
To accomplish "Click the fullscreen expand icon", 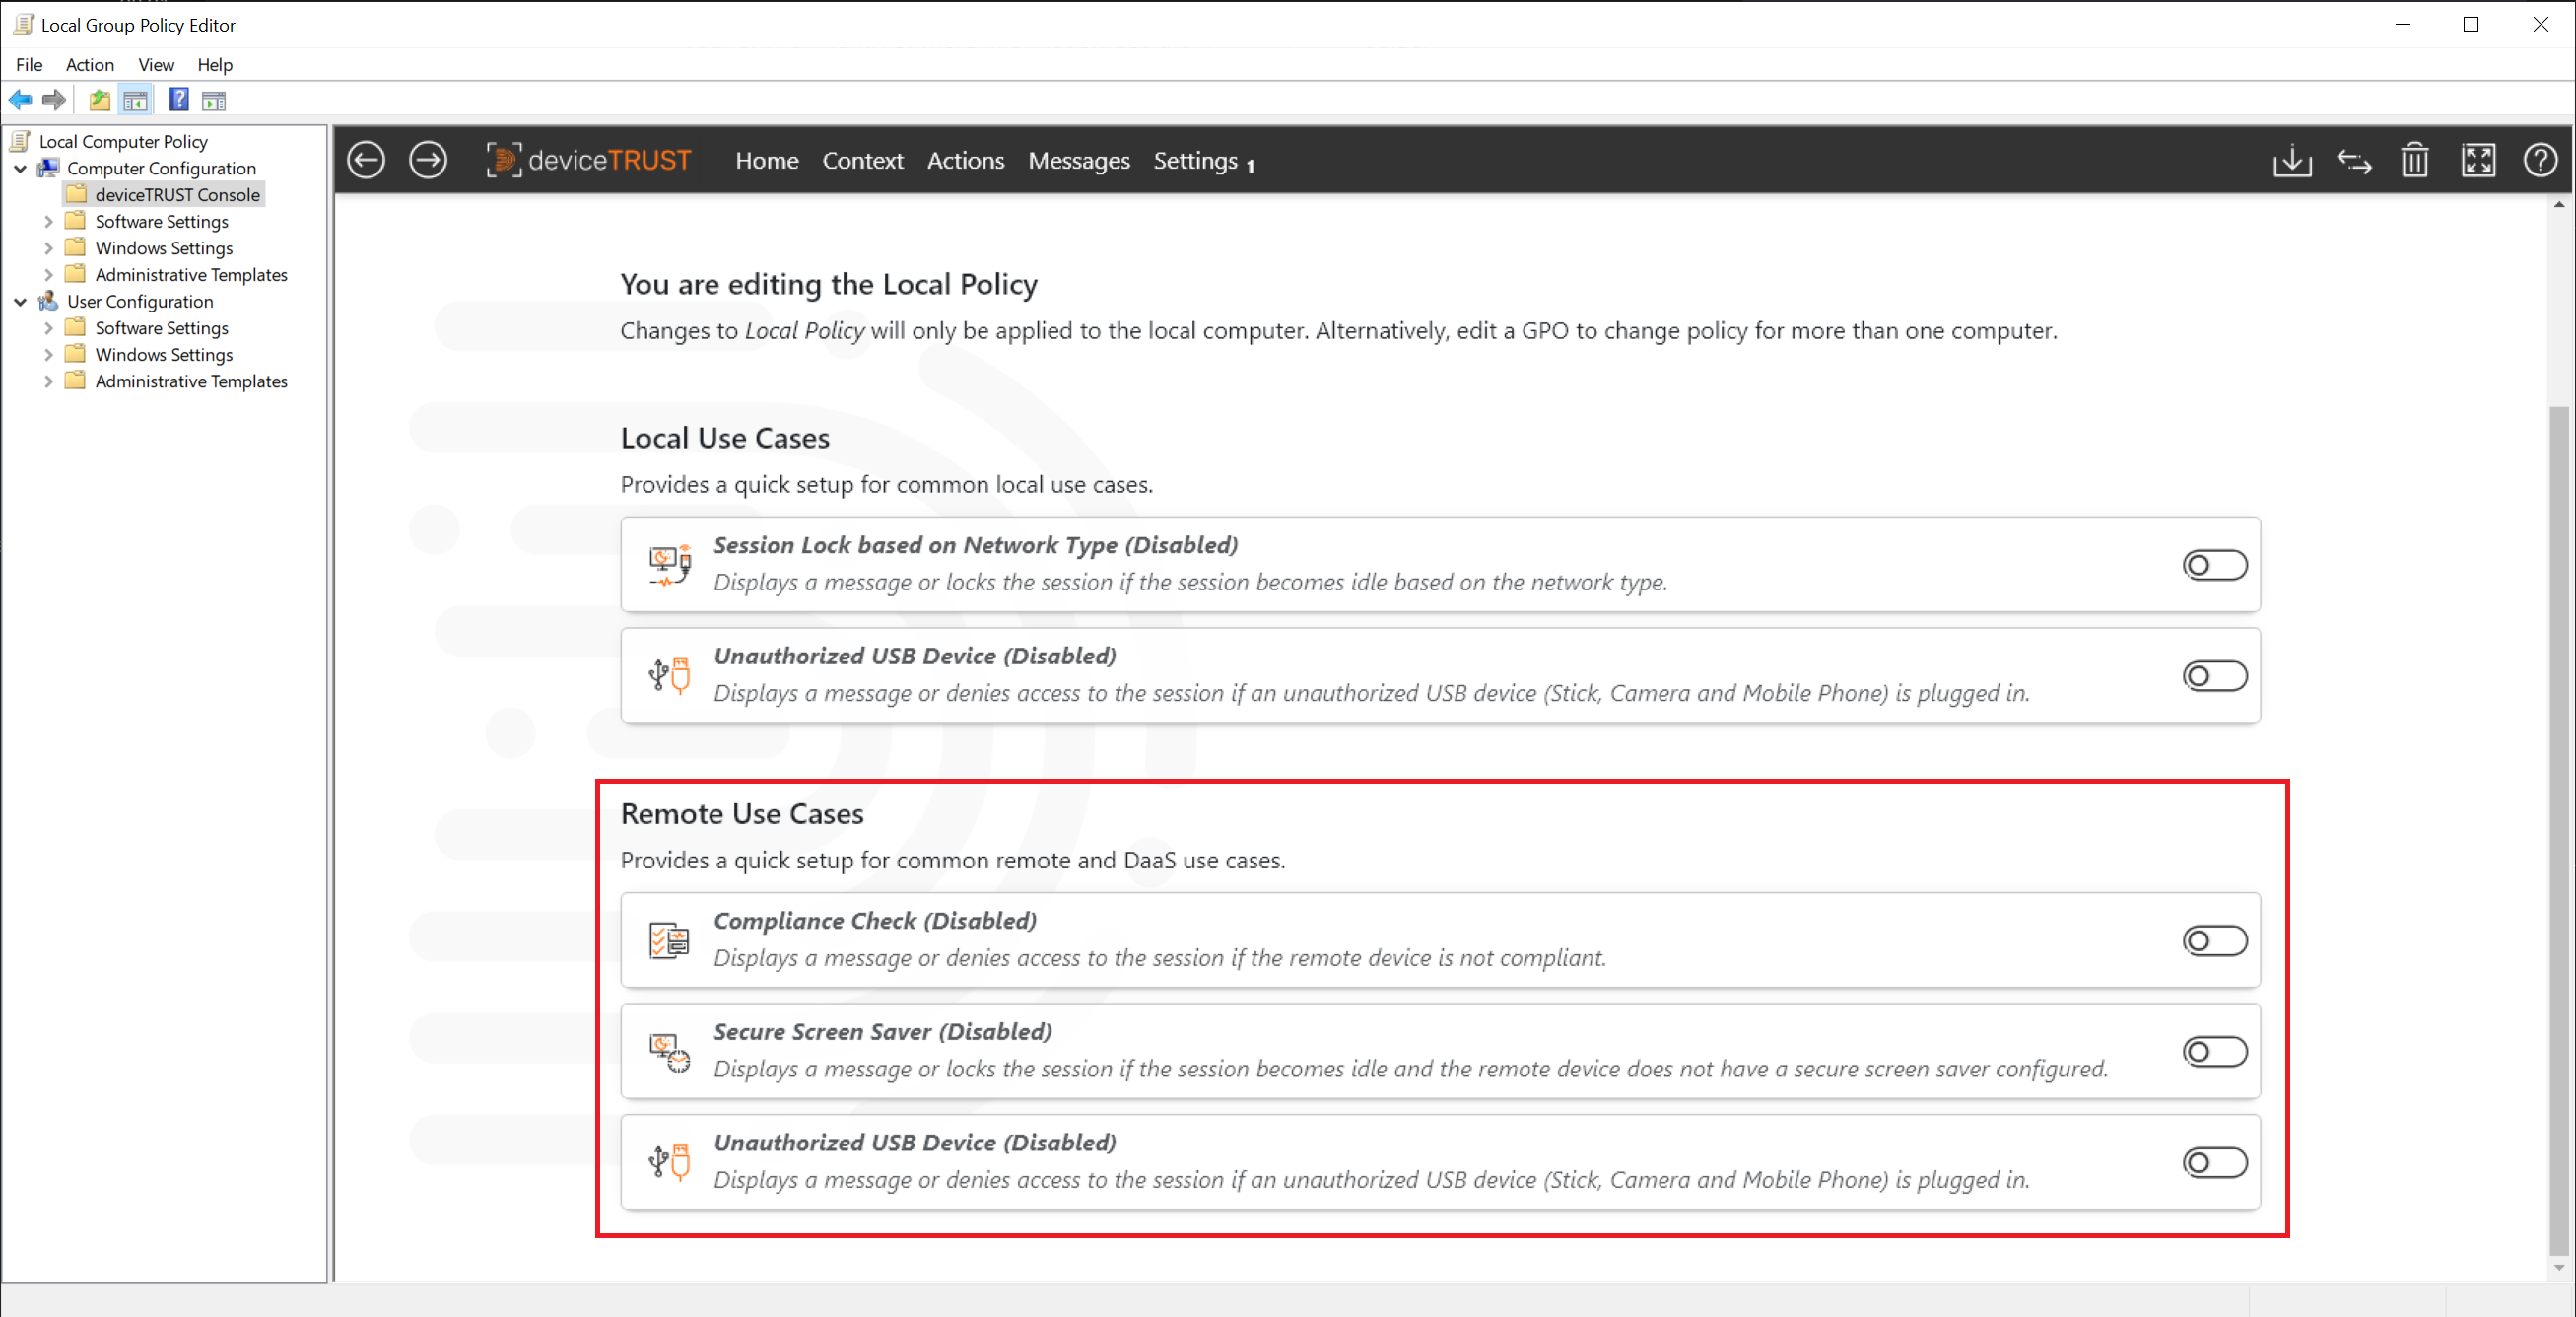I will (2478, 160).
